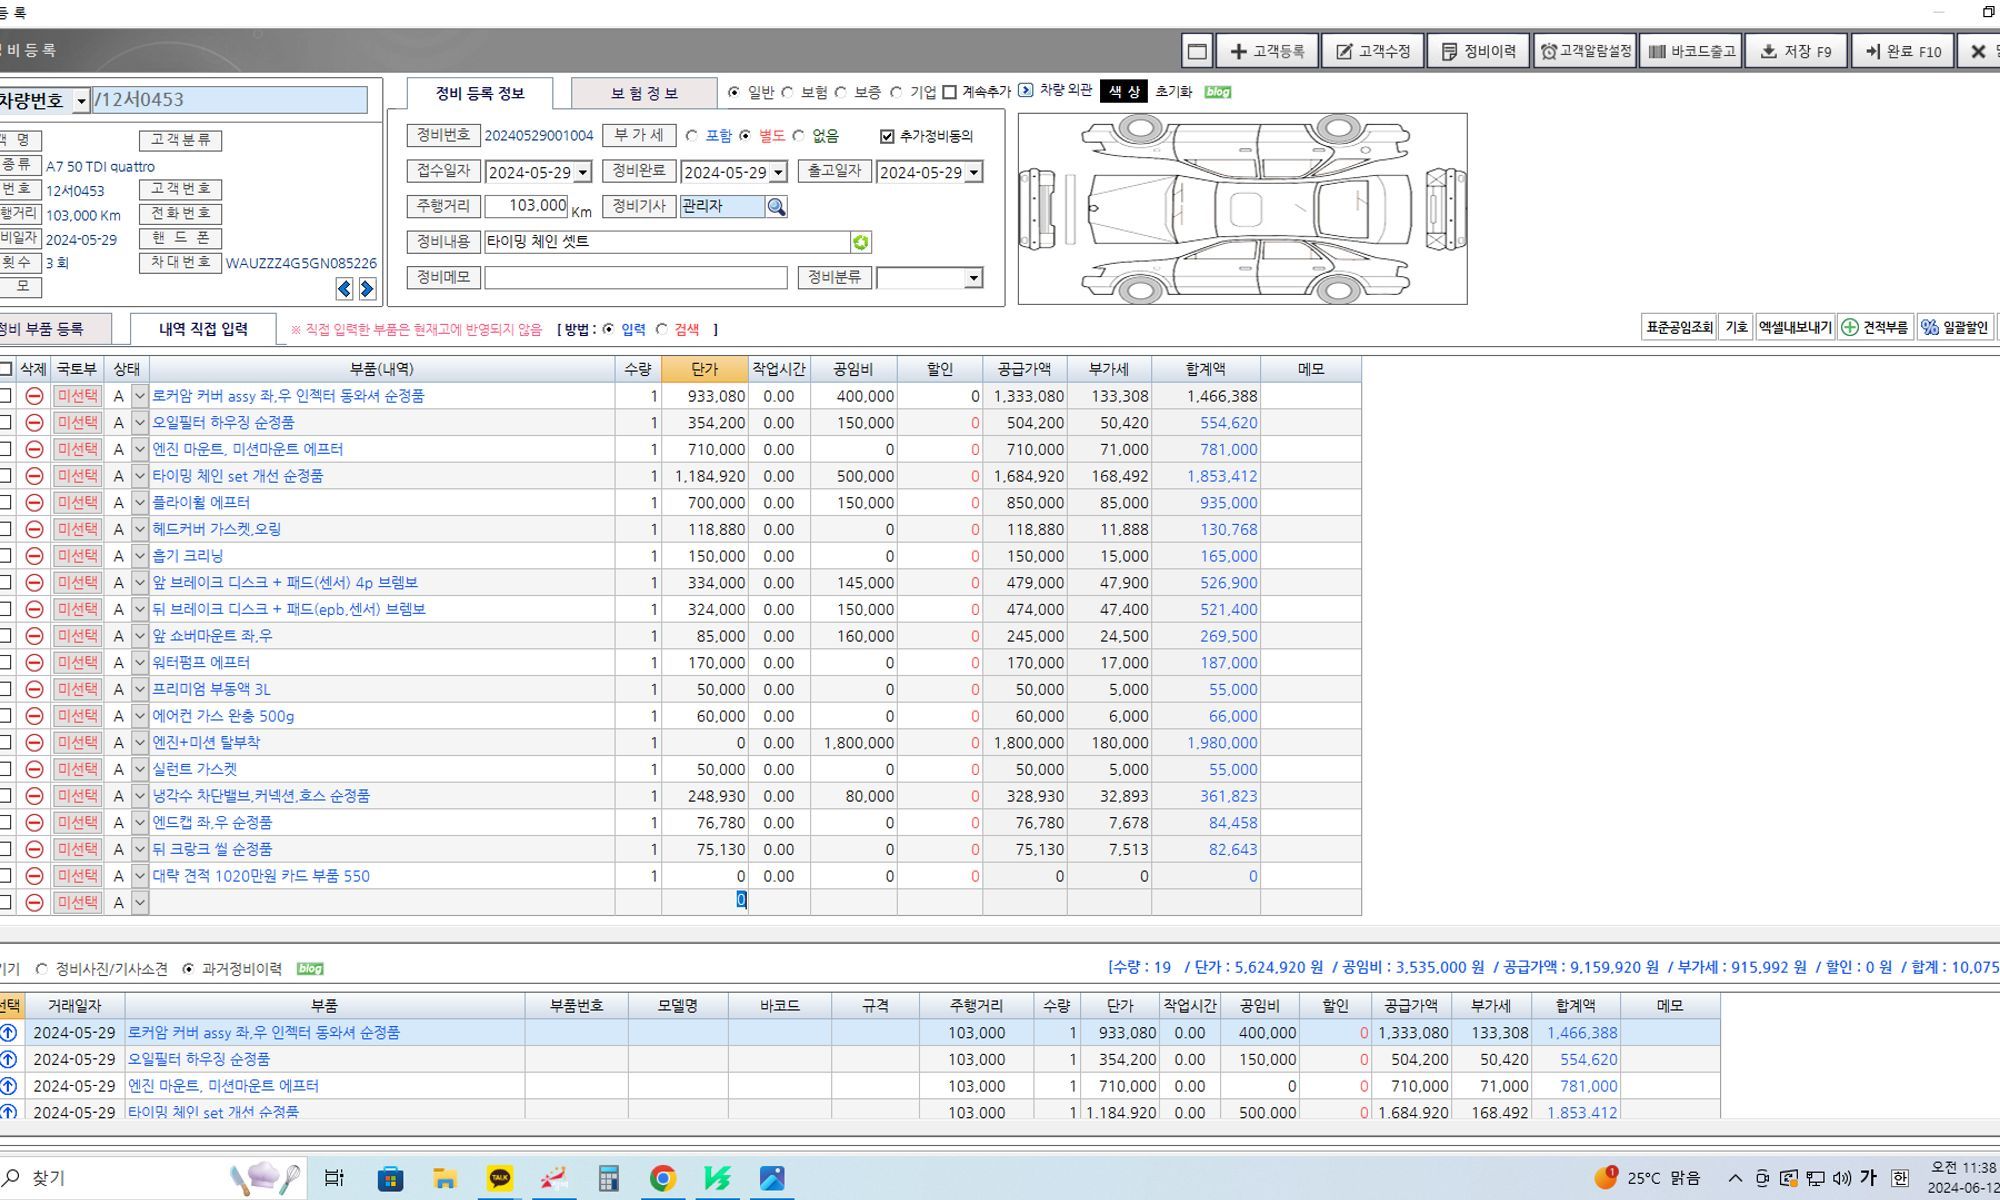
Task: Toggle 계속추가 checkbox
Action: [x=950, y=92]
